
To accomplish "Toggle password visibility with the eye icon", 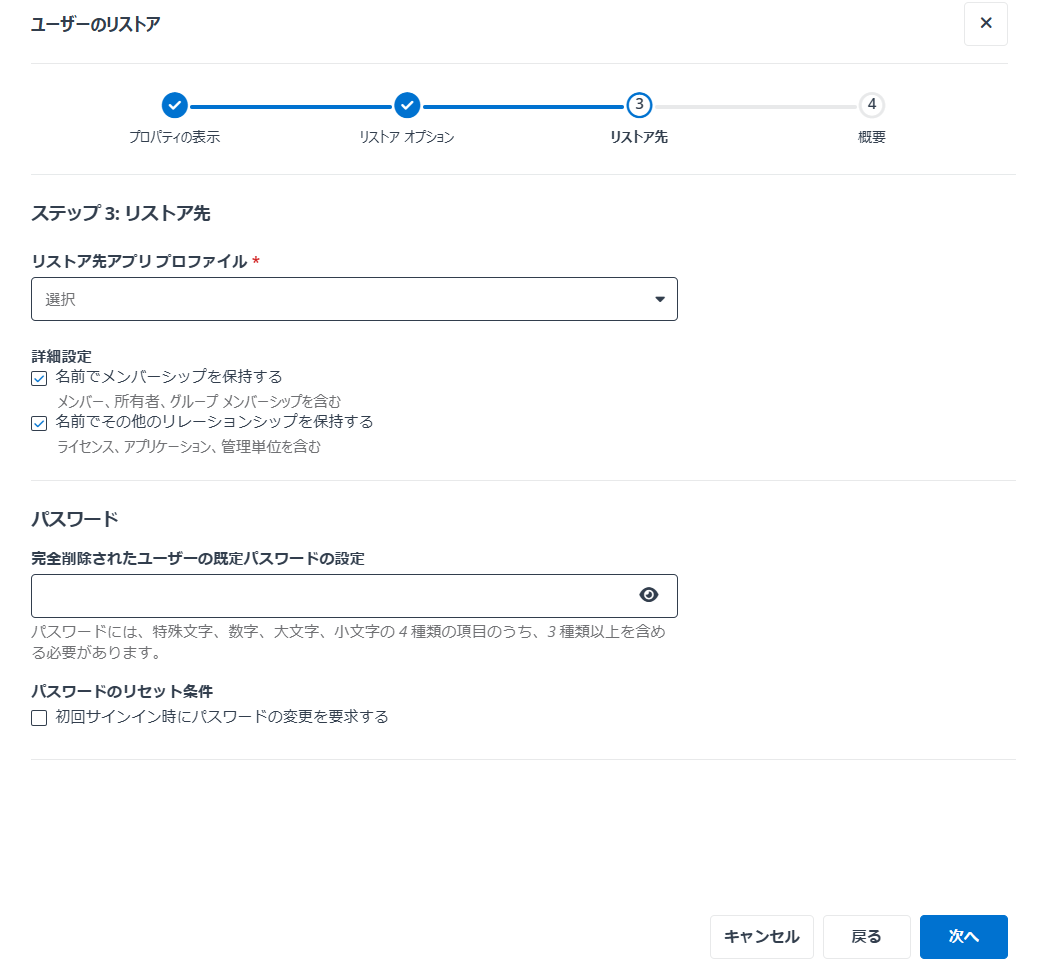I will 649,595.
